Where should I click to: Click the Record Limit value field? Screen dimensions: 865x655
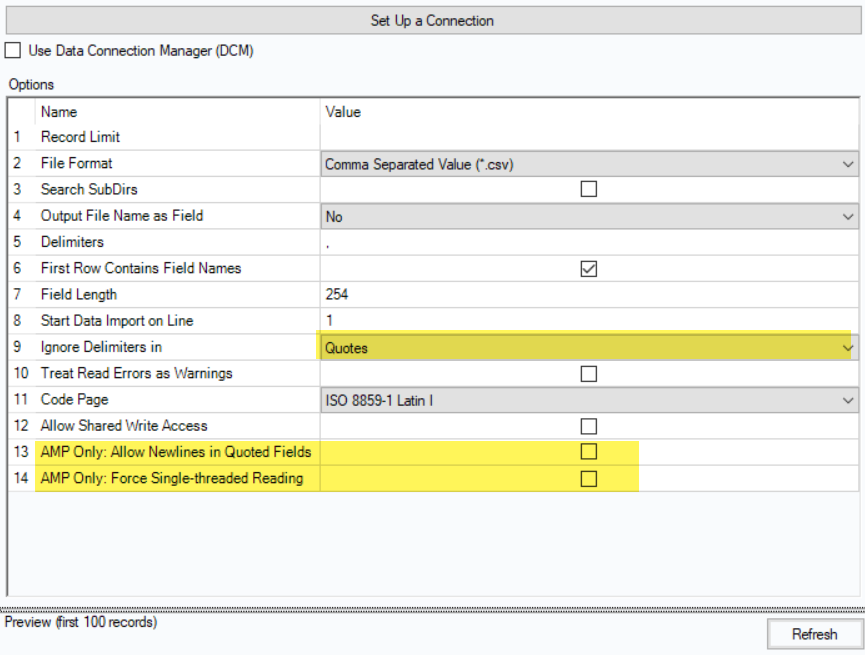[x=588, y=137]
